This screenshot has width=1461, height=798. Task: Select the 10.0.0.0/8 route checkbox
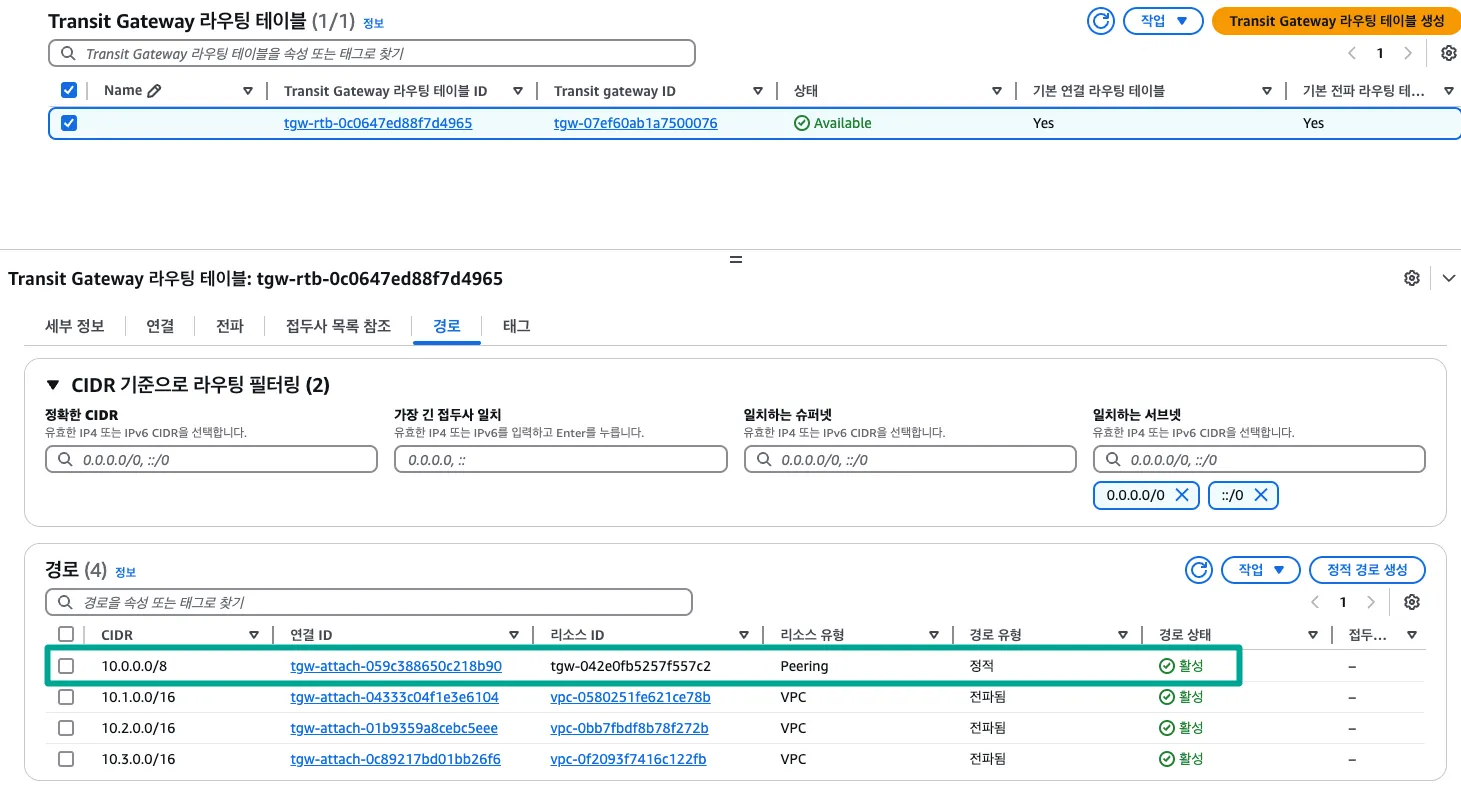[66, 666]
